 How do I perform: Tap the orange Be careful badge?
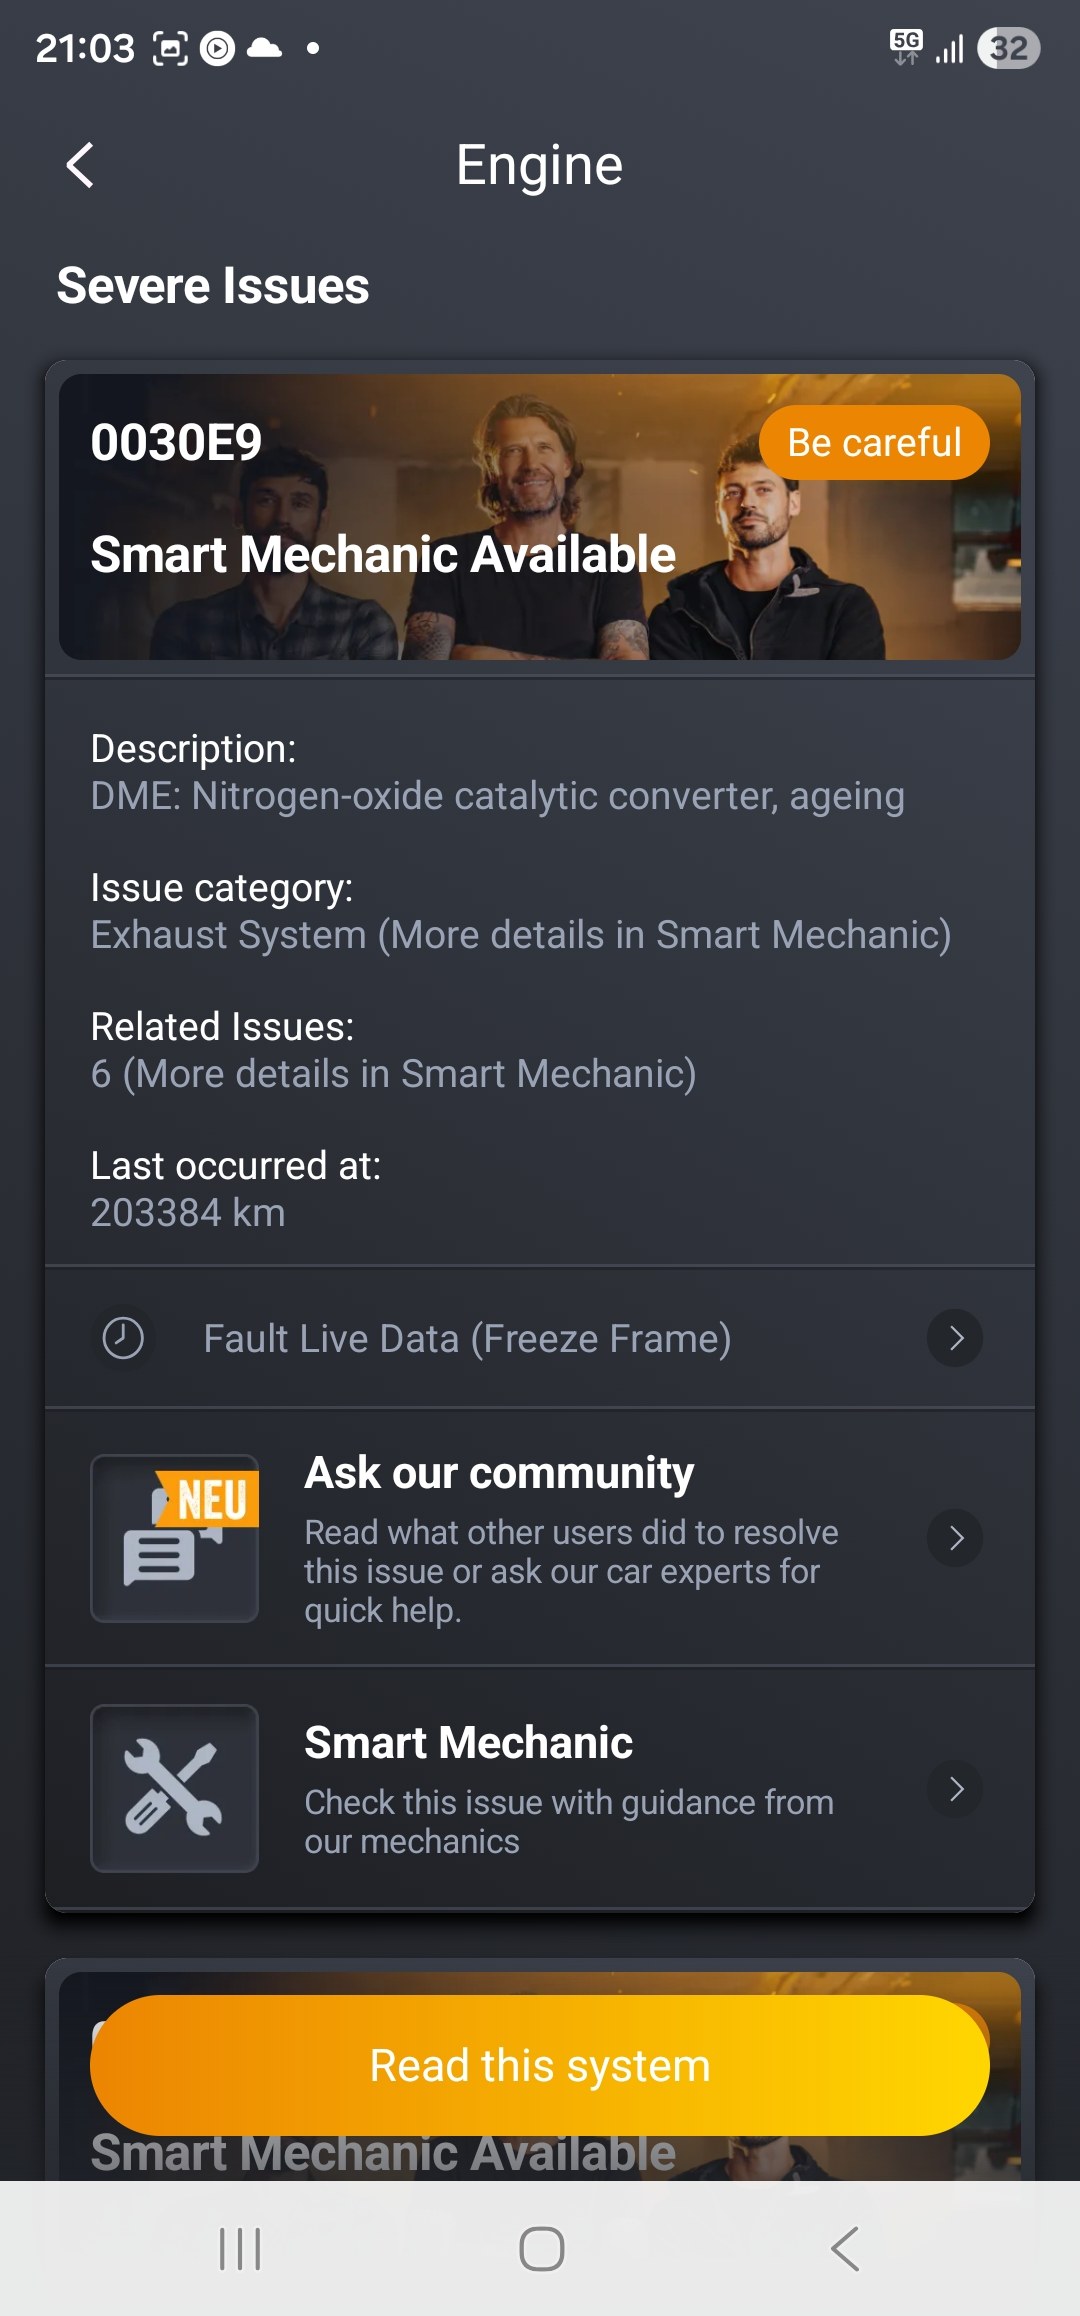pos(874,442)
